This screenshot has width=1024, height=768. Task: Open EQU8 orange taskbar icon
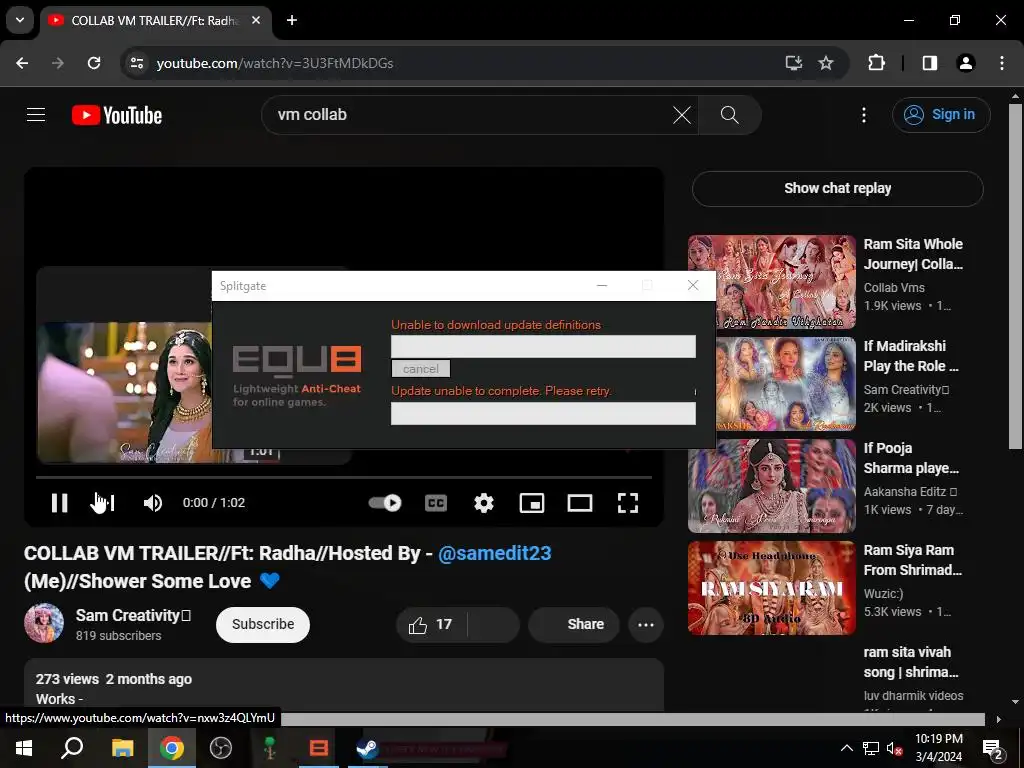click(x=319, y=748)
